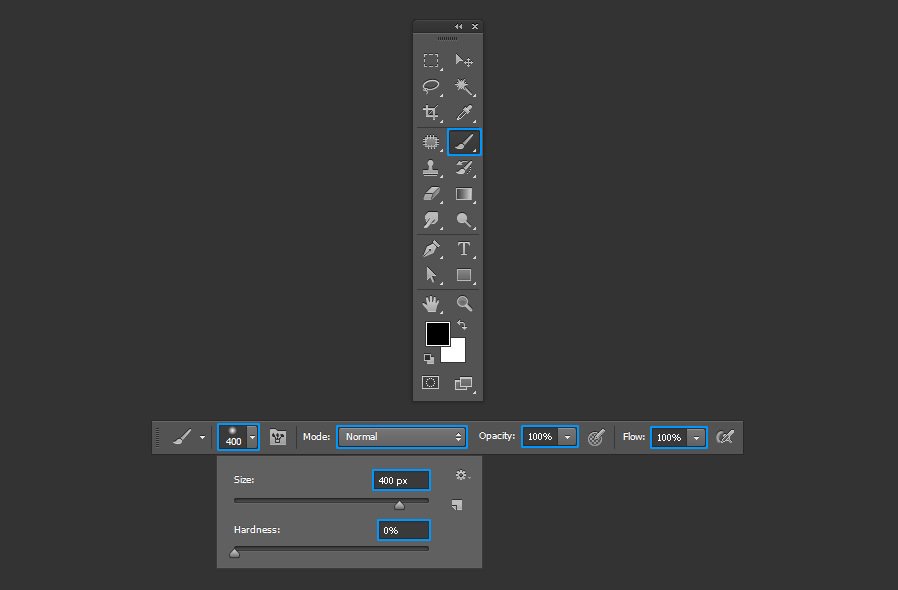Viewport: 898px width, 590px height.
Task: Select the Eyedropper tool
Action: pyautogui.click(x=464, y=113)
